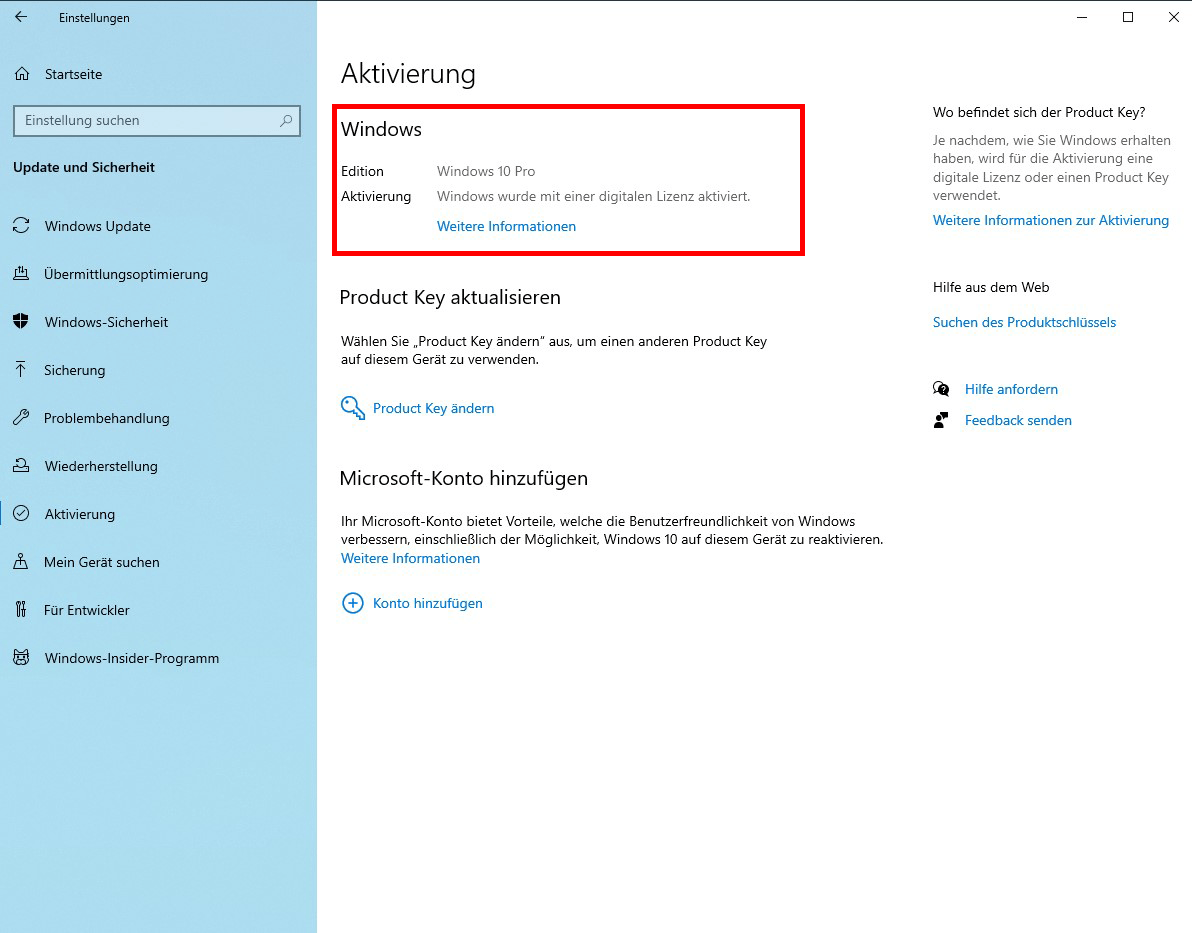Open Mein Gerät suchen icon

click(x=21, y=561)
